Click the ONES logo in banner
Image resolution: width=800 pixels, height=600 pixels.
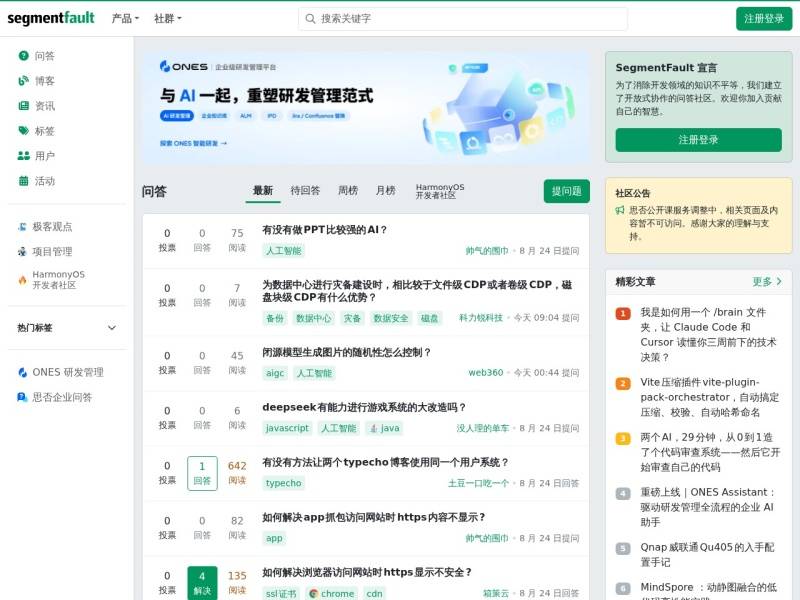click(184, 66)
